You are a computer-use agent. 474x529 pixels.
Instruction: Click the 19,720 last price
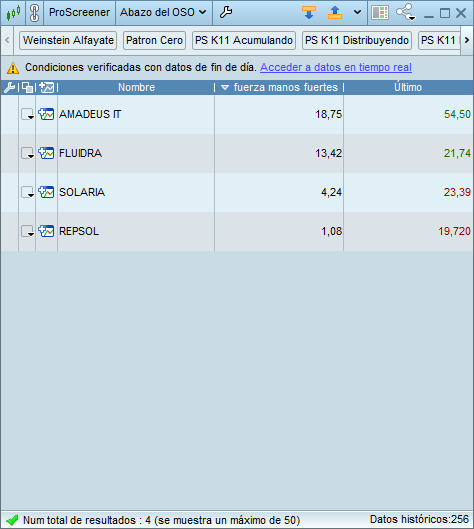pos(454,231)
